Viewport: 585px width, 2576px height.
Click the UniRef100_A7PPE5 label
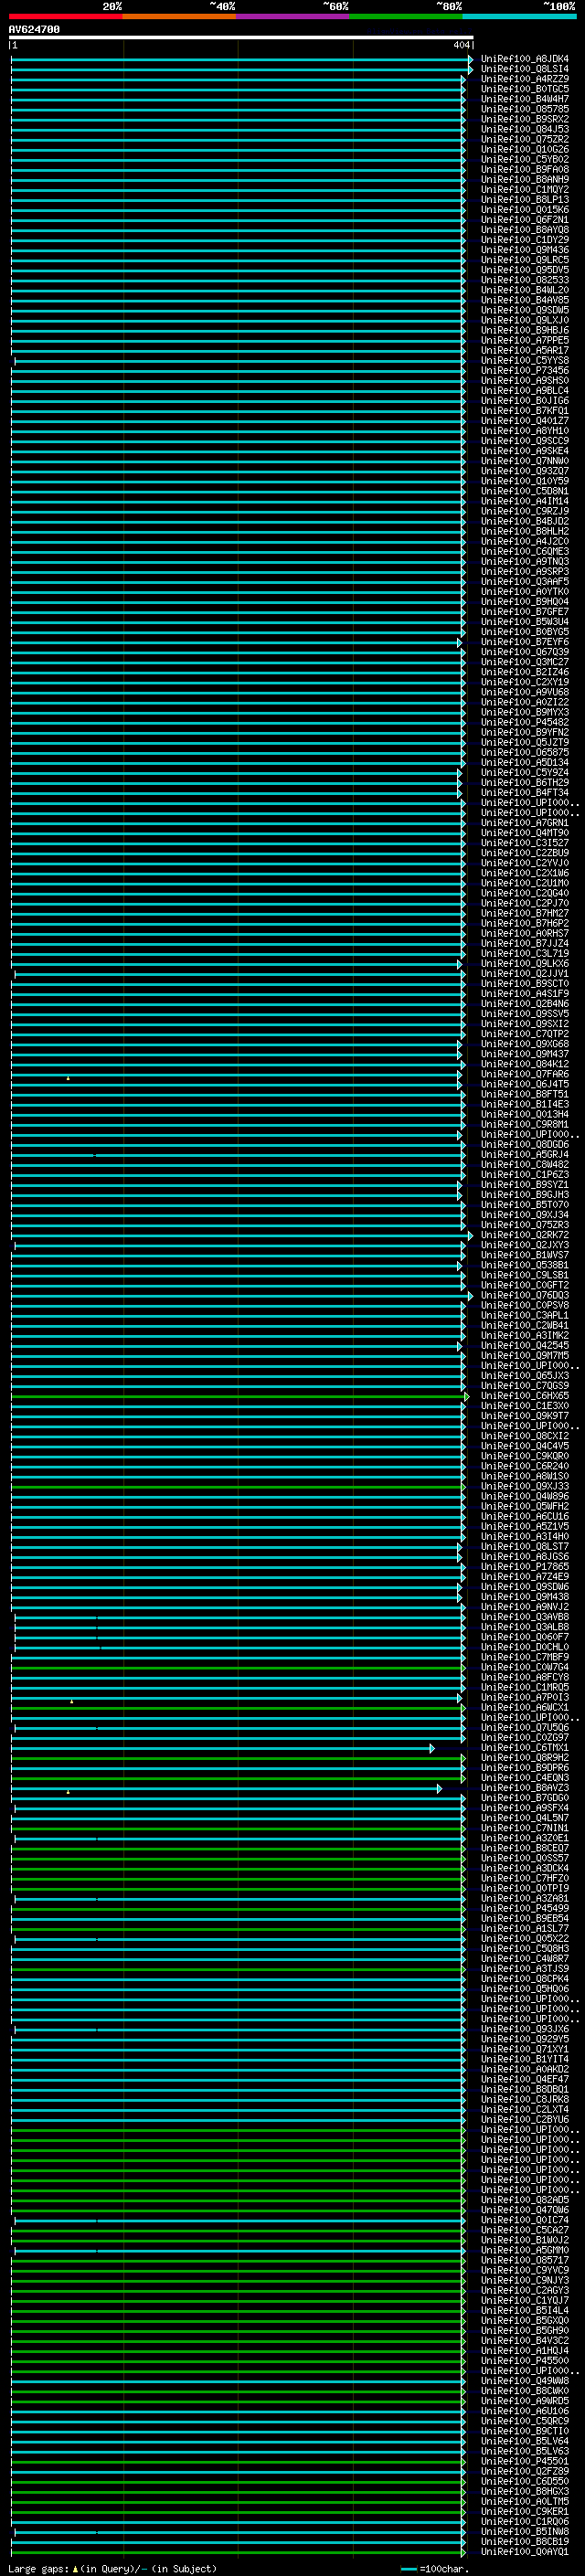coord(525,341)
